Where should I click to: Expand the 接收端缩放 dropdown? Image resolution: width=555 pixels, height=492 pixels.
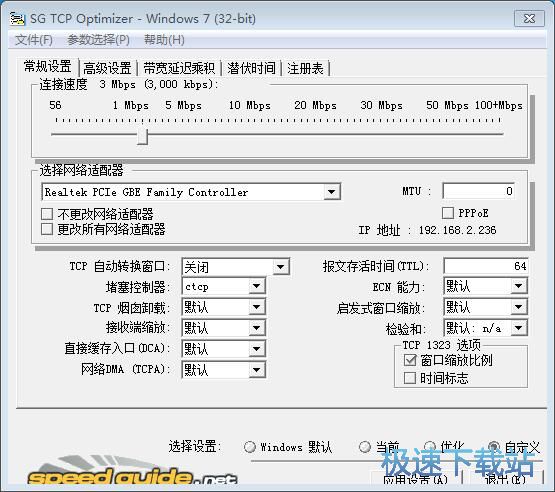pos(257,328)
